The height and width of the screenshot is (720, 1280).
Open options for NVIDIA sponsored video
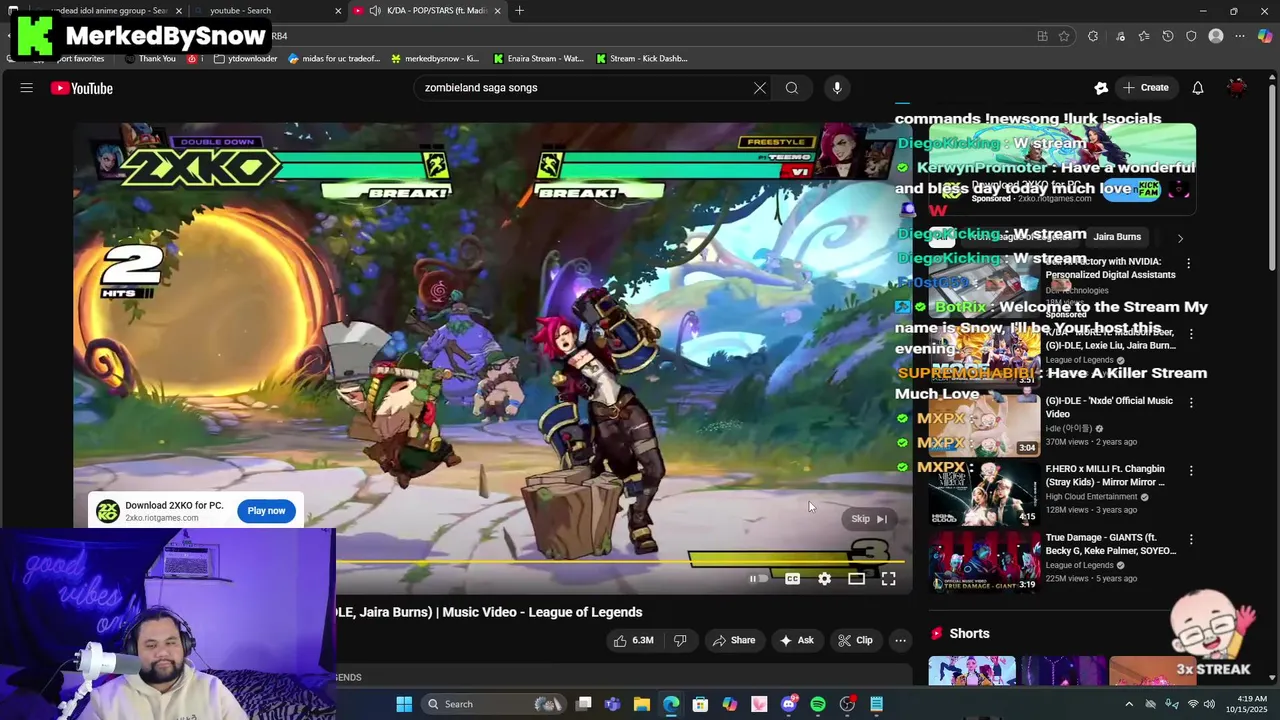click(x=1188, y=263)
